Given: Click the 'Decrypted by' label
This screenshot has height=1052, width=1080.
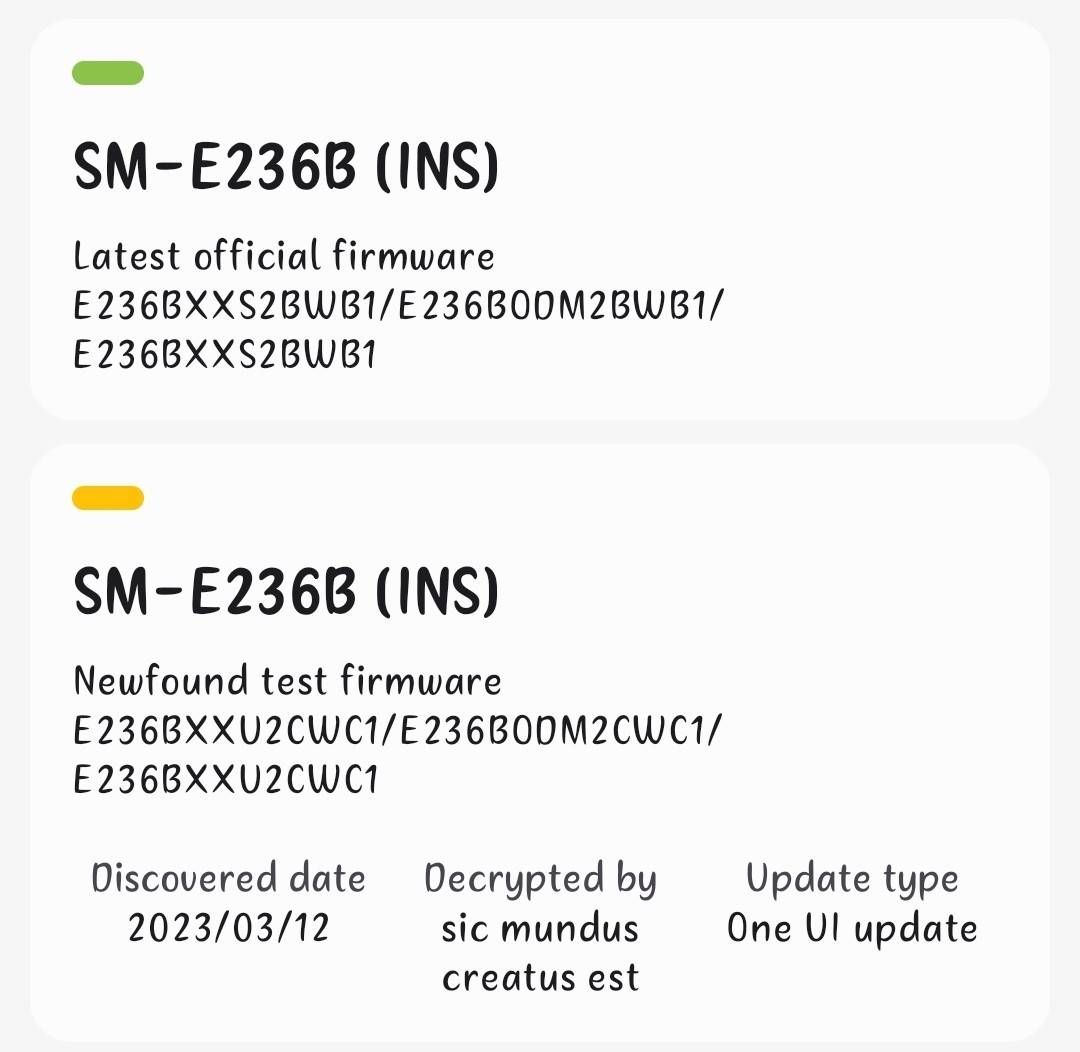Looking at the screenshot, I should 541,879.
